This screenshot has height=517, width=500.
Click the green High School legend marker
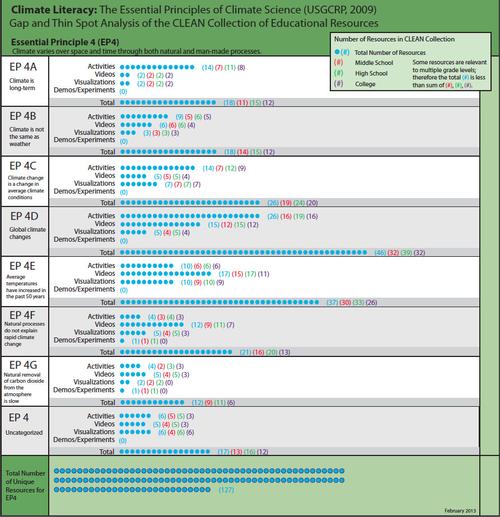click(x=338, y=73)
